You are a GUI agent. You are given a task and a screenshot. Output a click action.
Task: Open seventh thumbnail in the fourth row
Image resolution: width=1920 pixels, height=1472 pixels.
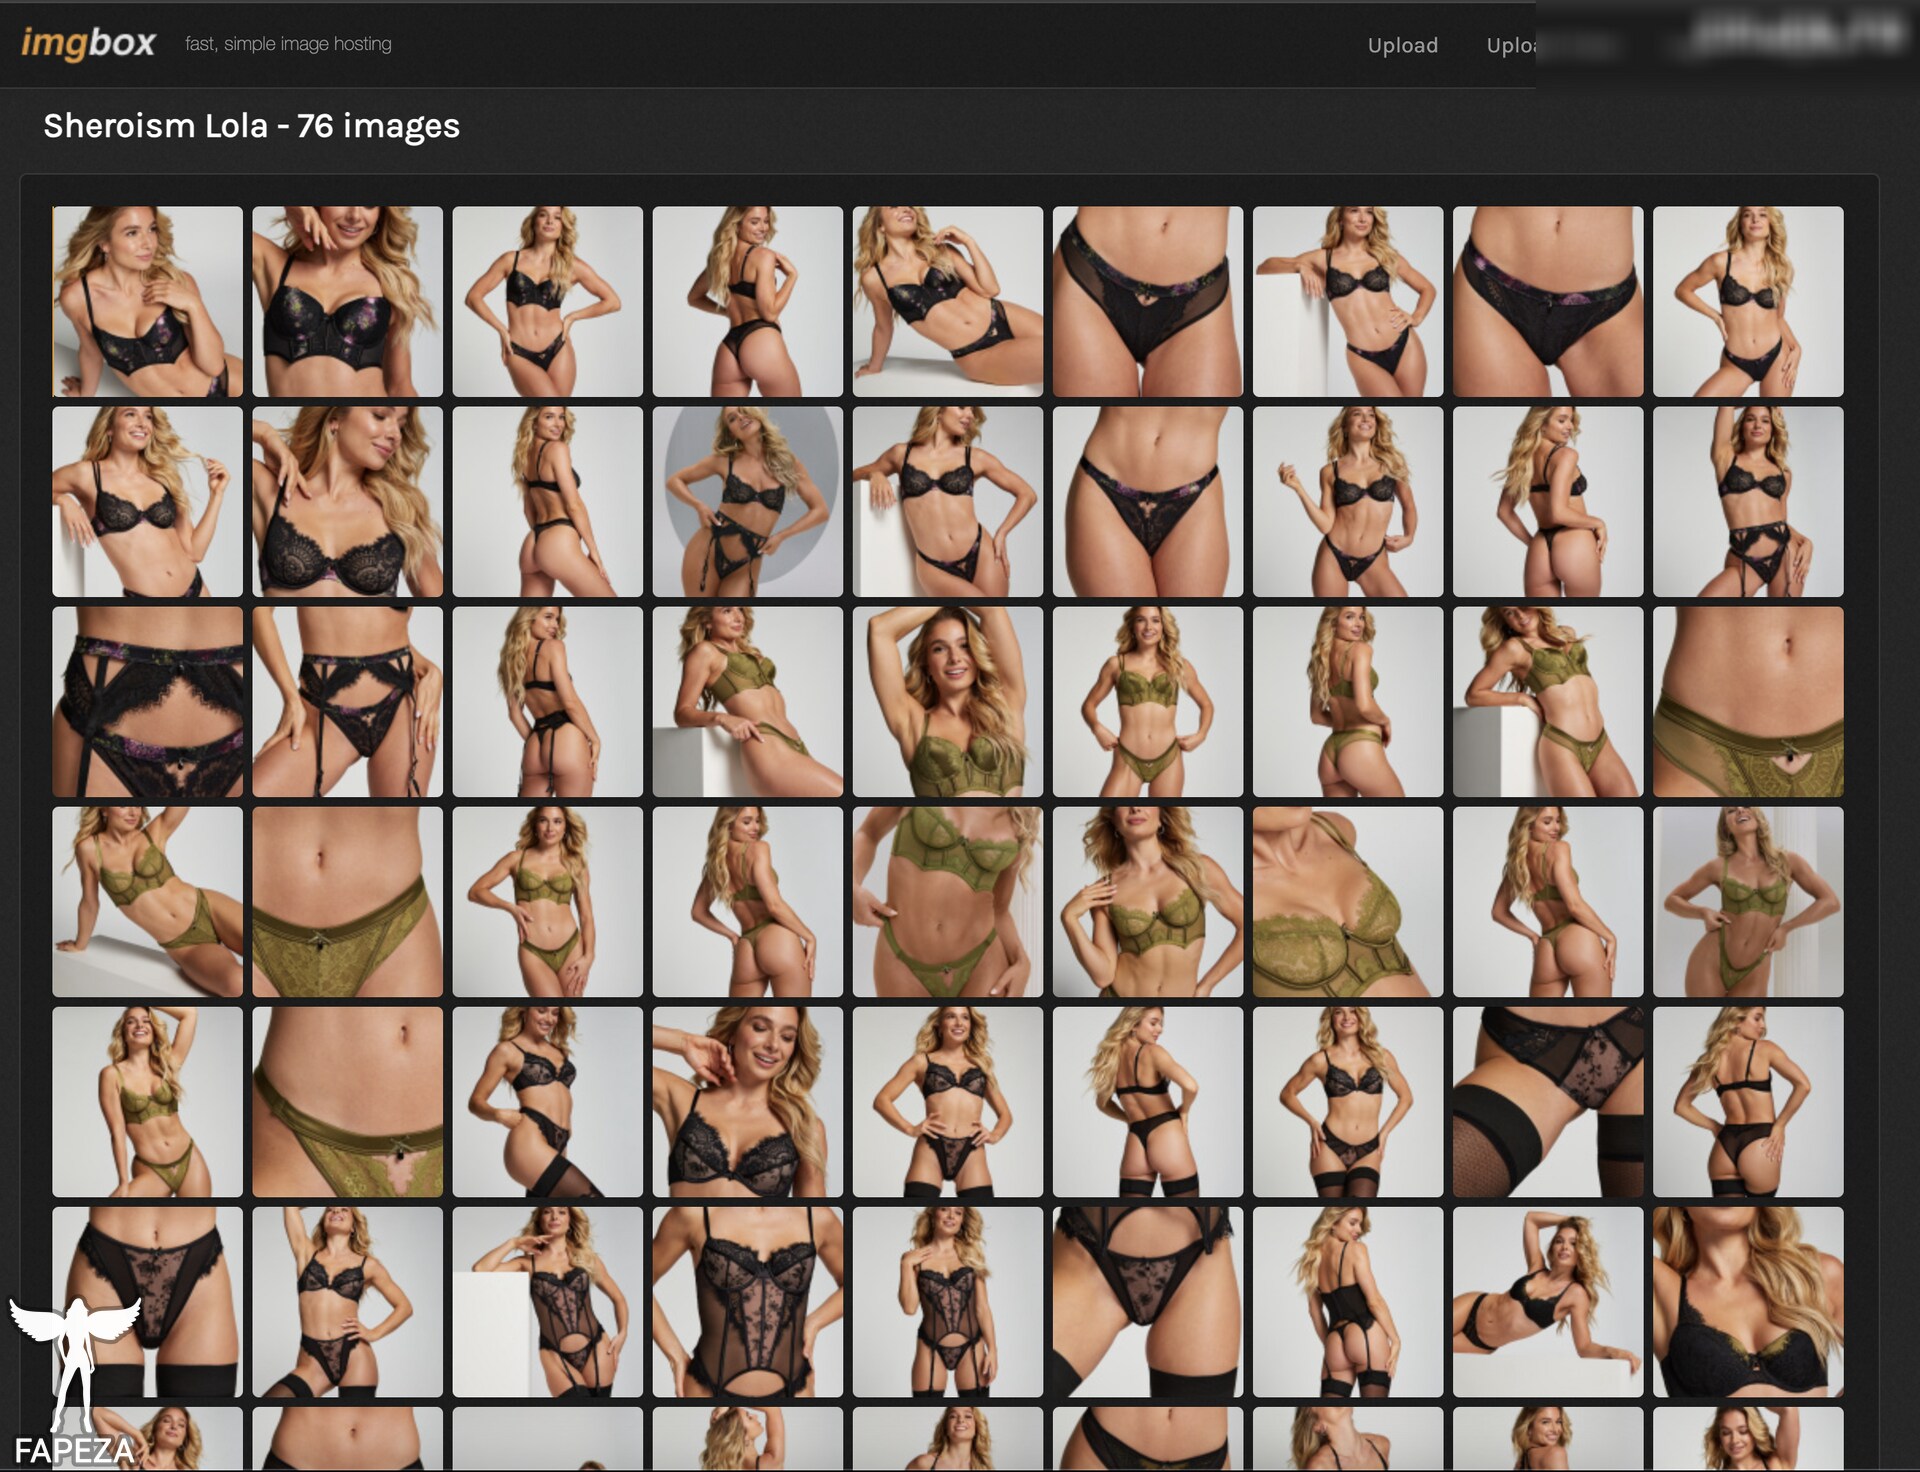point(1348,902)
